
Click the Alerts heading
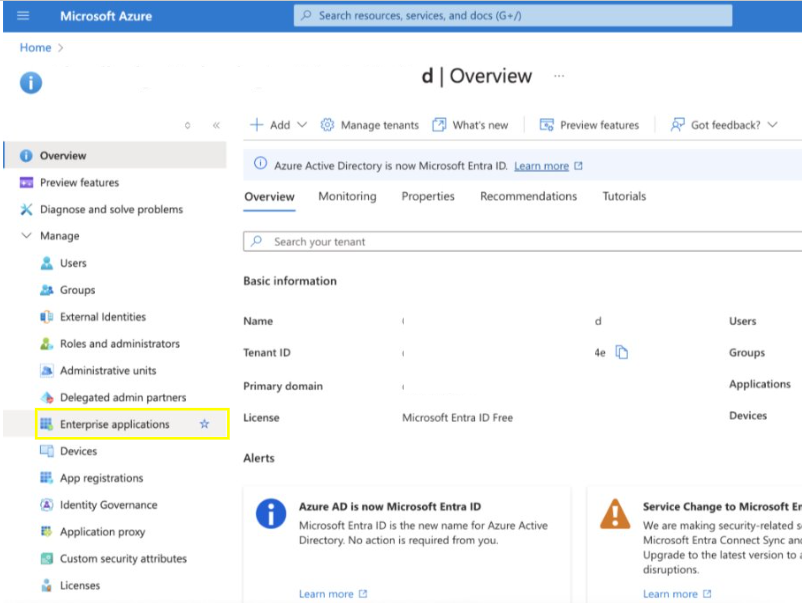(x=259, y=458)
